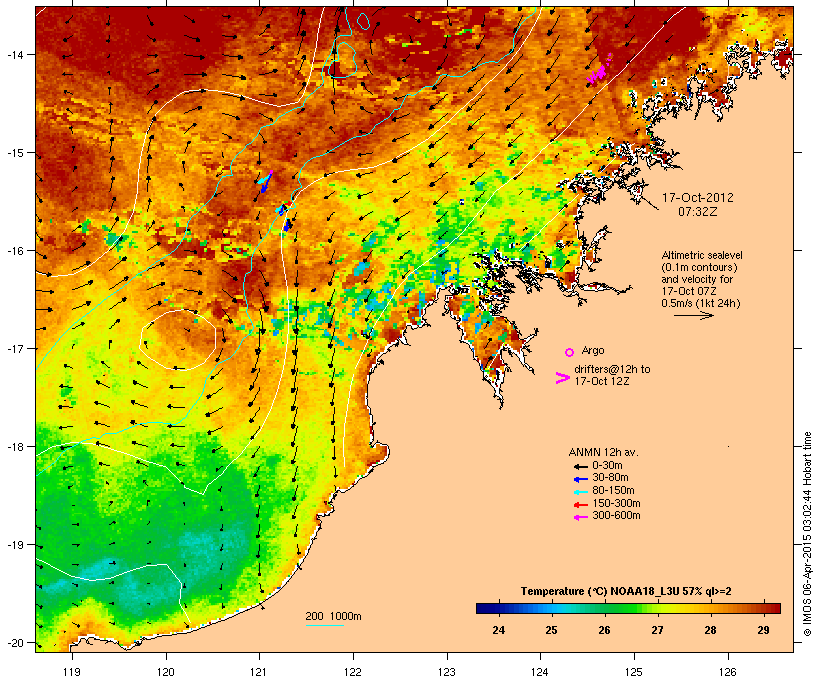Click the colorbar tick label 24
Image resolution: width=820 pixels, height=680 pixels.
tap(498, 630)
